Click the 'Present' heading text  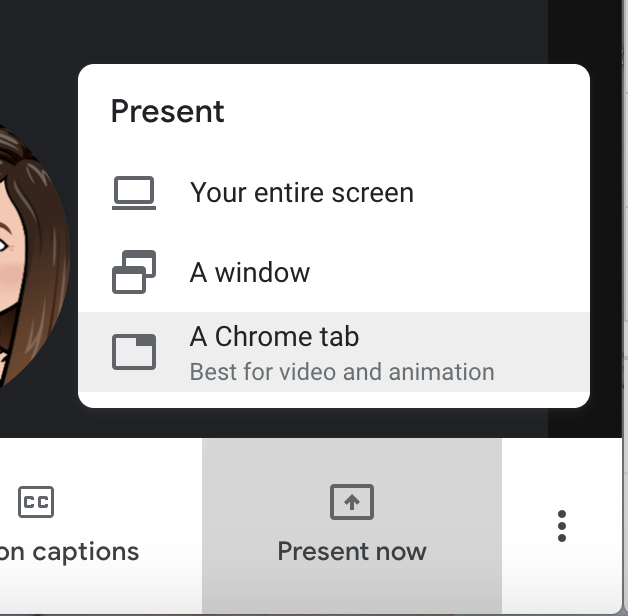point(167,111)
